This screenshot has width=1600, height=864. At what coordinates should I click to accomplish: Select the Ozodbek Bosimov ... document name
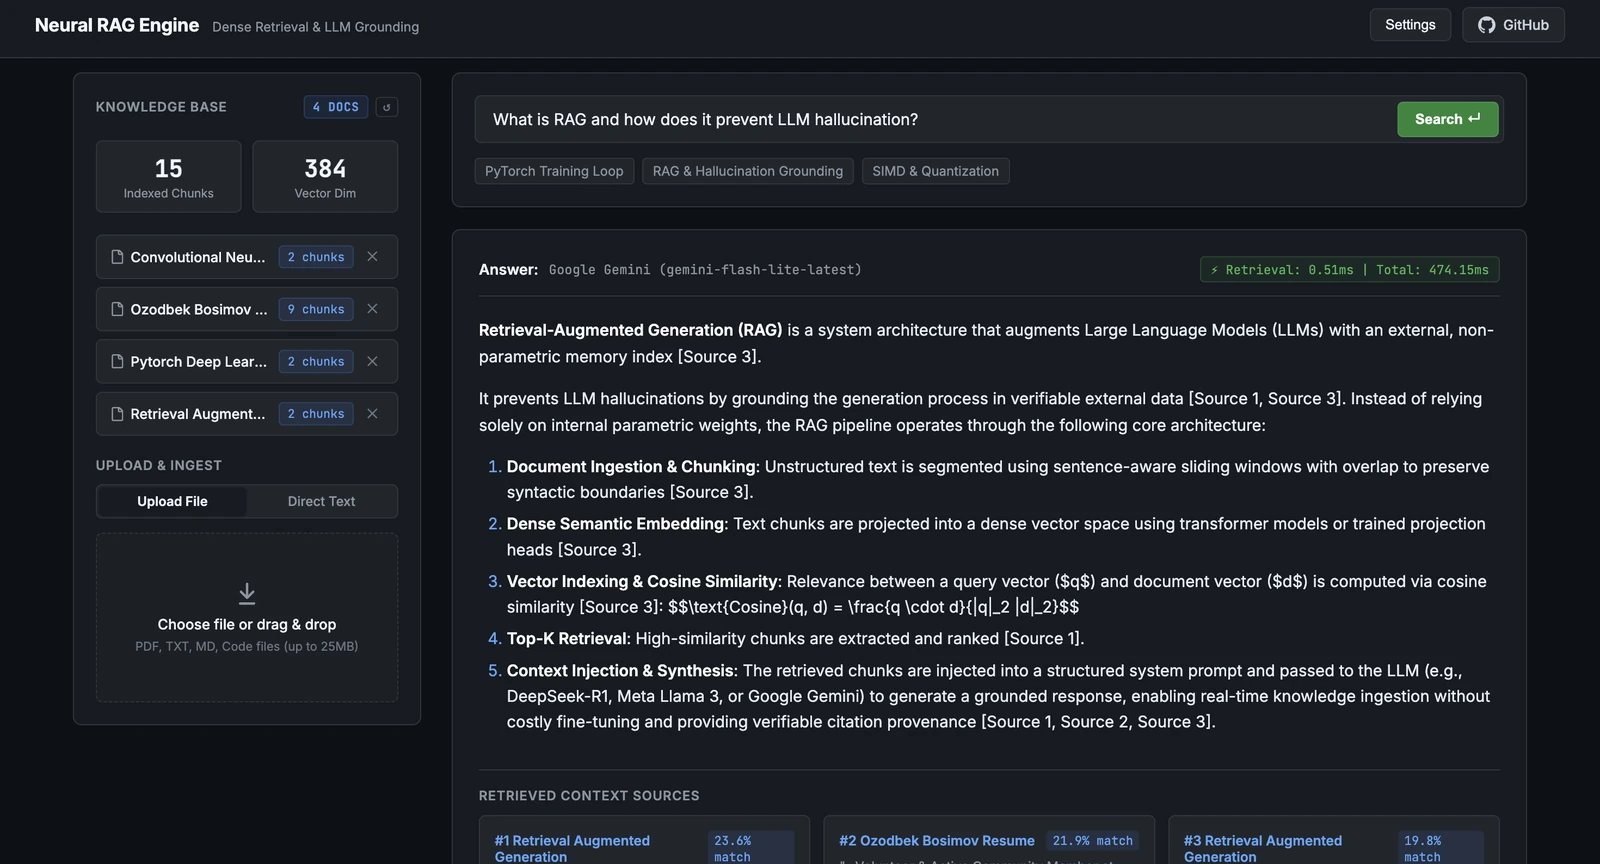(199, 309)
